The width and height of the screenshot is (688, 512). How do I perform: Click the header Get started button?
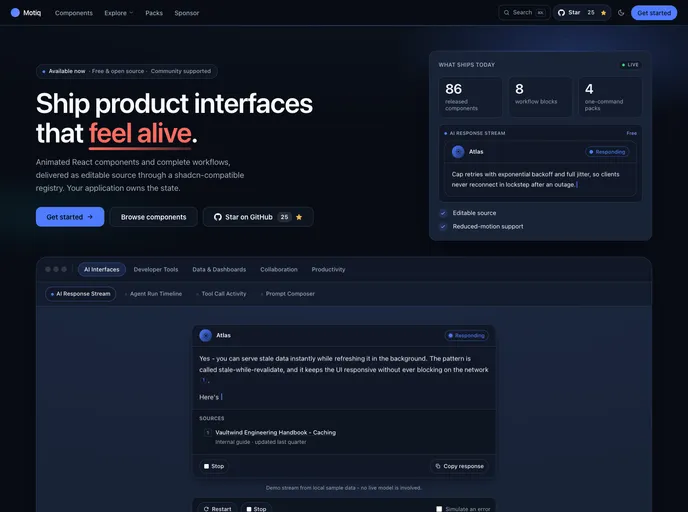click(x=654, y=13)
